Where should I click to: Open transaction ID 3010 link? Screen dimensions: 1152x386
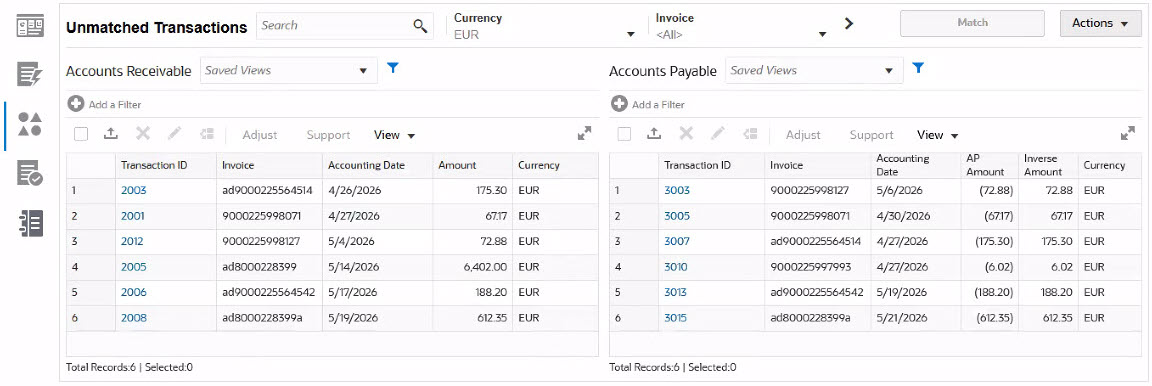(x=676, y=267)
